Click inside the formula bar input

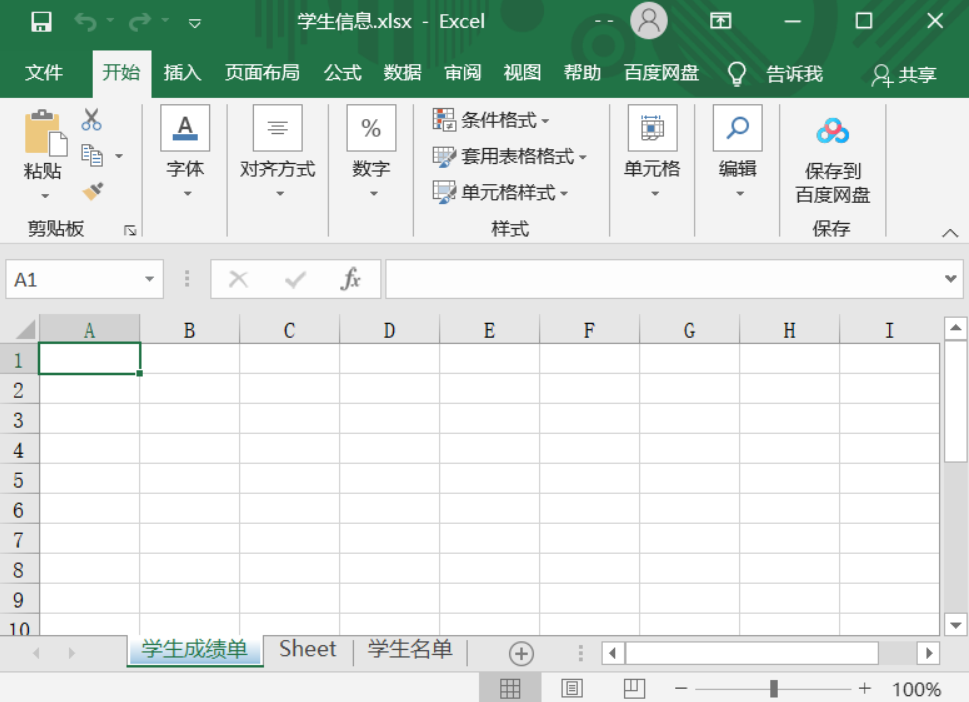(660, 280)
